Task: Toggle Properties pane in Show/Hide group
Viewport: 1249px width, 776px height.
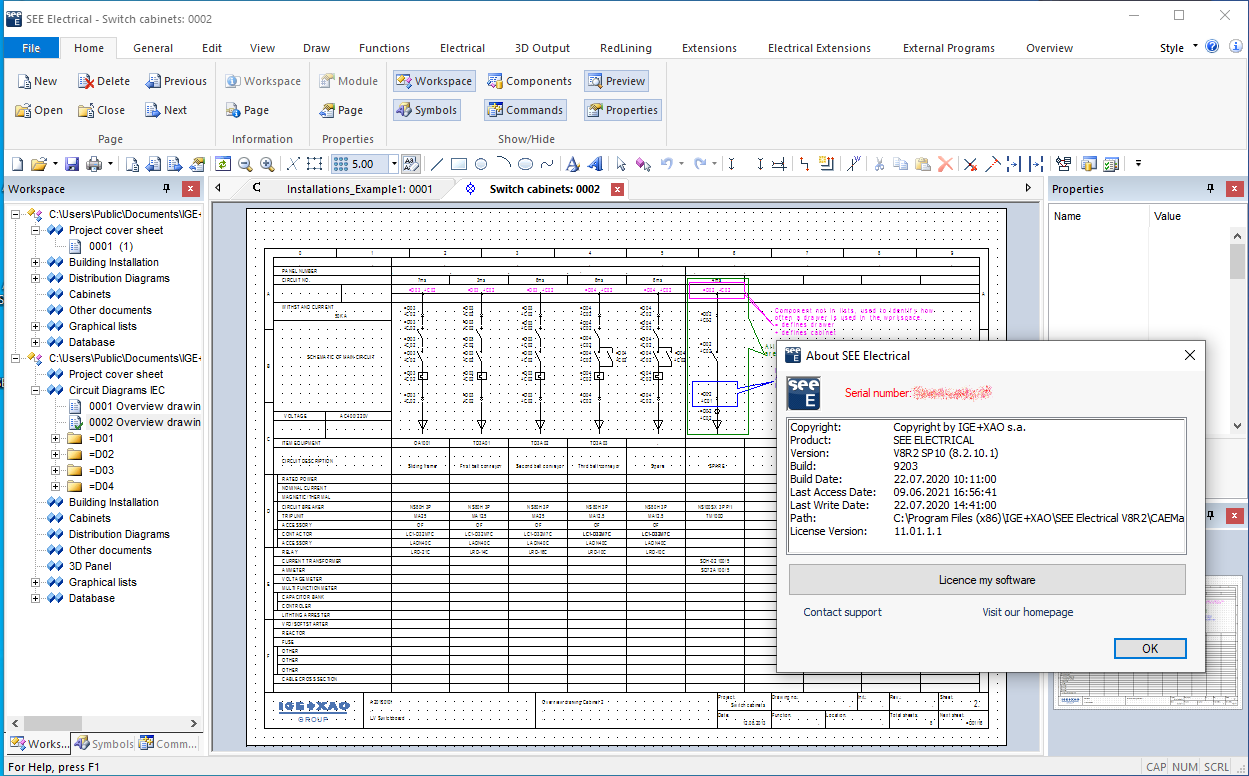Action: [x=622, y=110]
